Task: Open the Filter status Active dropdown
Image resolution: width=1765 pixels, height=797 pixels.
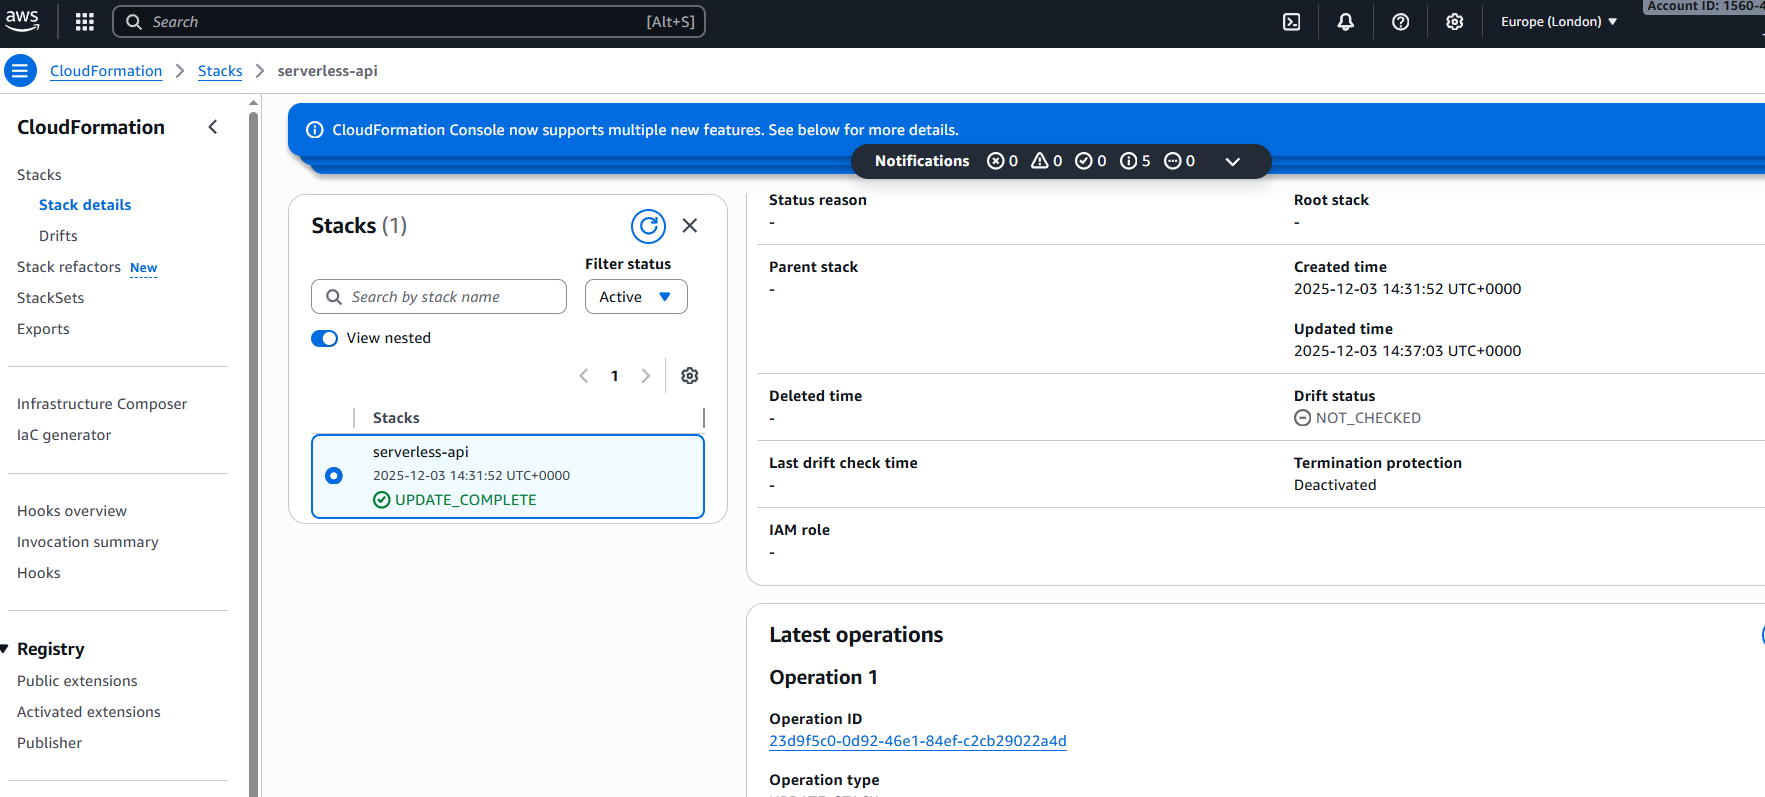Action: [x=636, y=297]
